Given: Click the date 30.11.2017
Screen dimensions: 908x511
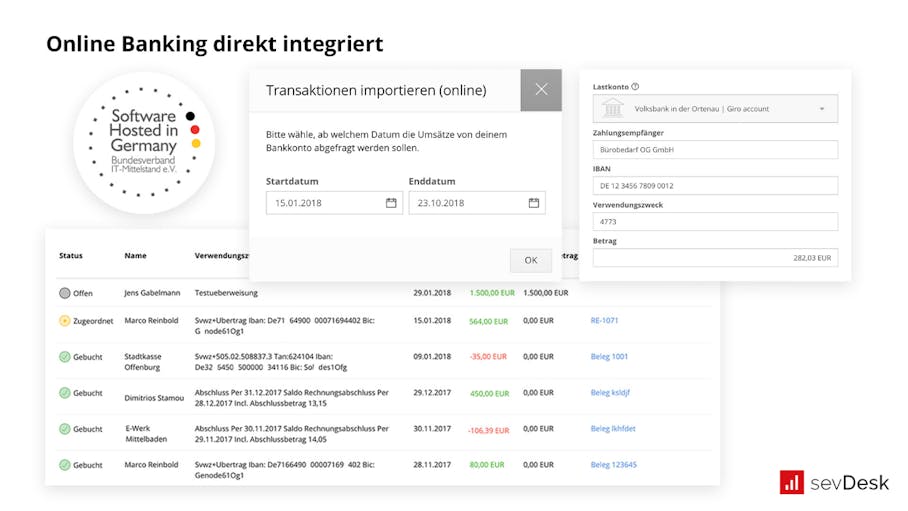Looking at the screenshot, I should [x=432, y=429].
